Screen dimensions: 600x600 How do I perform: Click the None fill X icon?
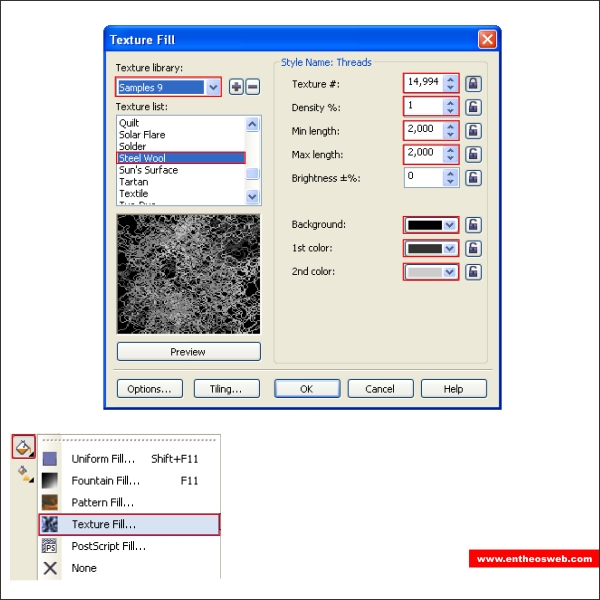(50, 568)
